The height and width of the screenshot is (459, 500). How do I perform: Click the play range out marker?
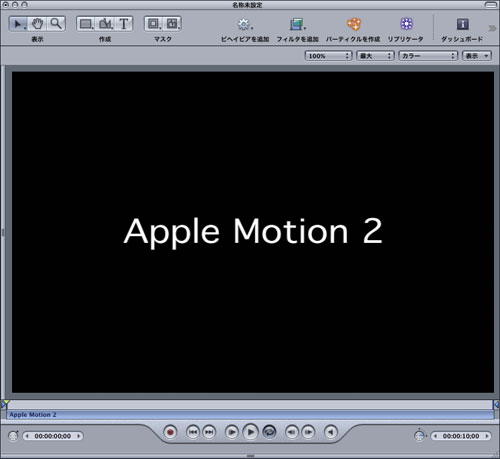coord(496,404)
